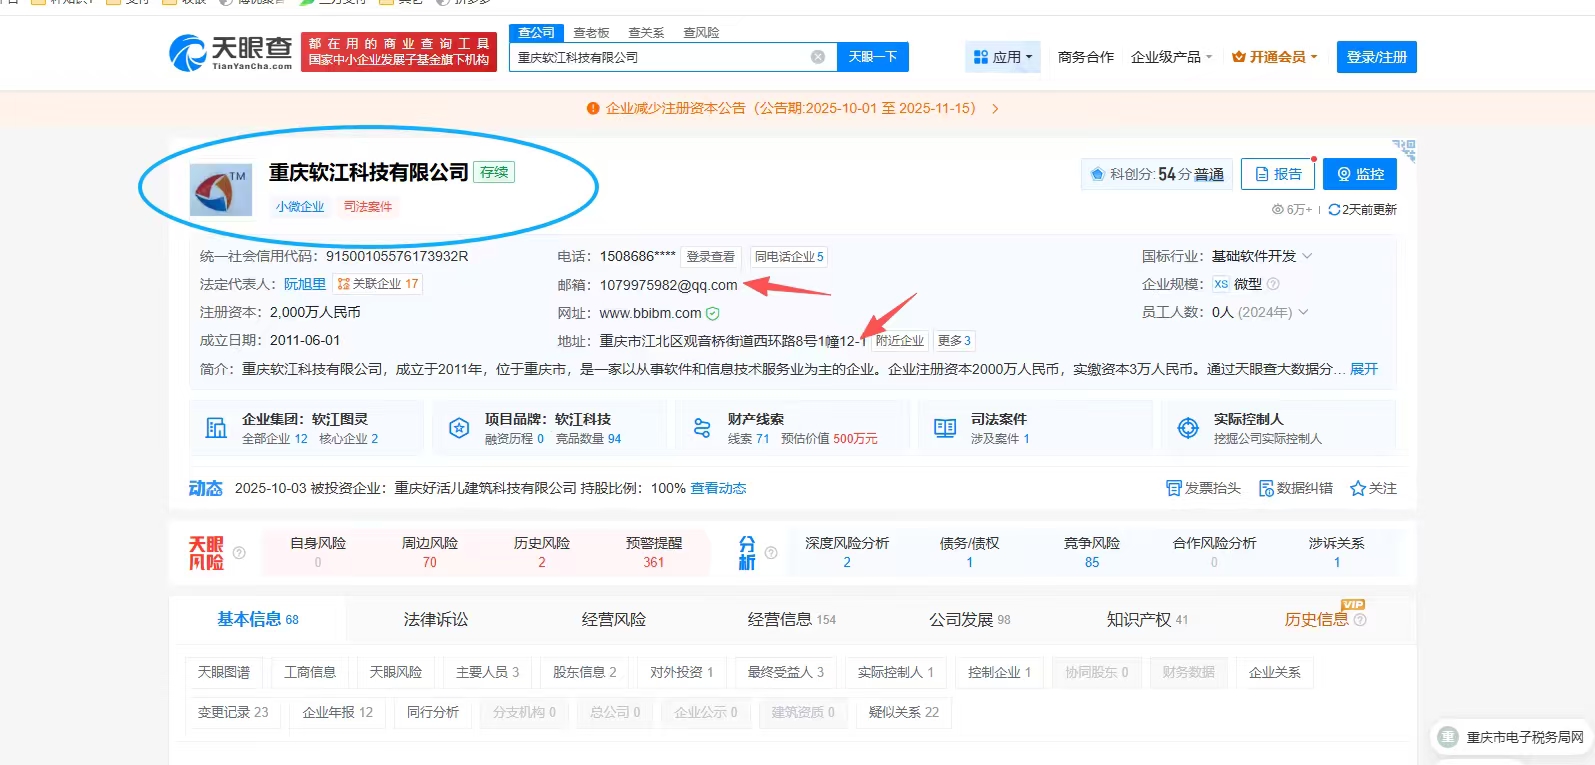Image resolution: width=1595 pixels, height=765 pixels.
Task: Open 全部企业 12 link
Action: coord(275,439)
